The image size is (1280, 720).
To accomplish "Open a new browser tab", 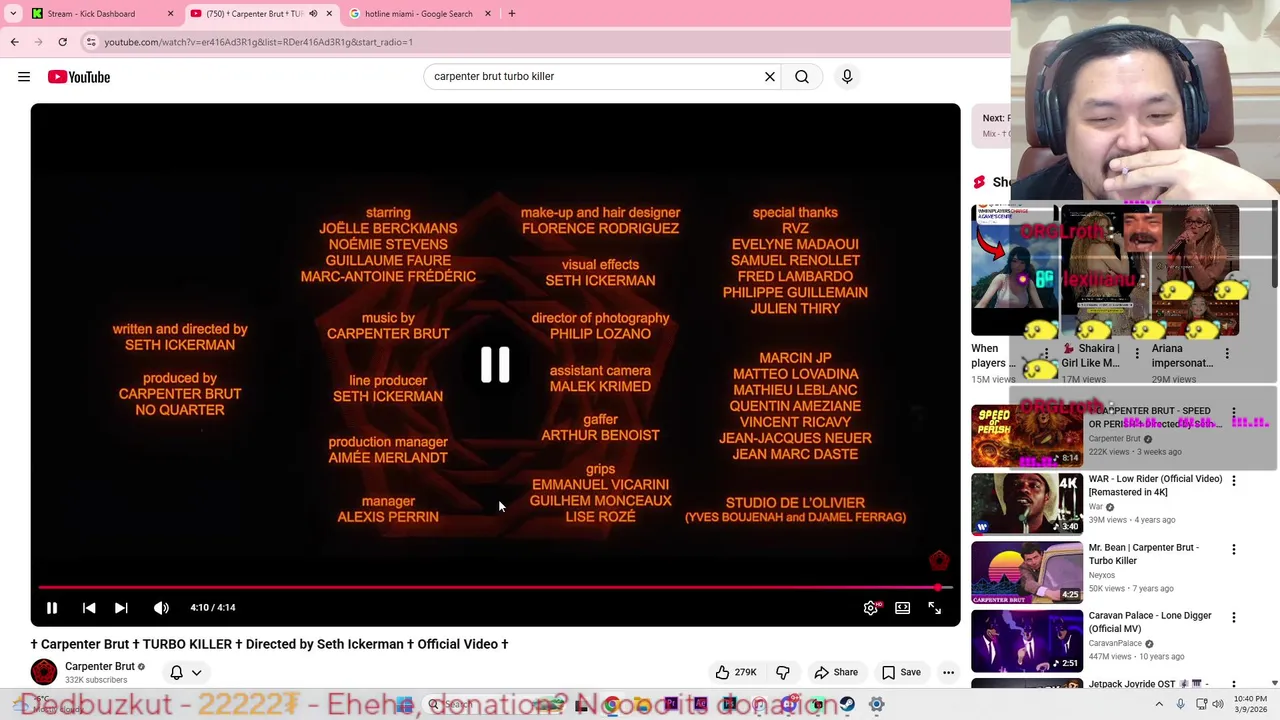I will point(512,14).
